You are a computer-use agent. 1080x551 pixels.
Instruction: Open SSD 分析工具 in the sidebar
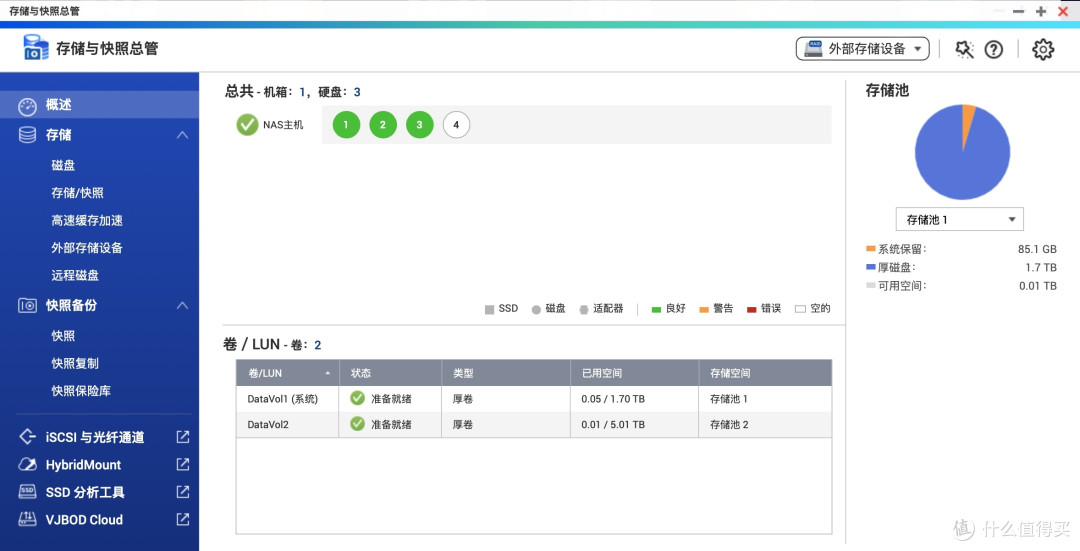[x=85, y=492]
